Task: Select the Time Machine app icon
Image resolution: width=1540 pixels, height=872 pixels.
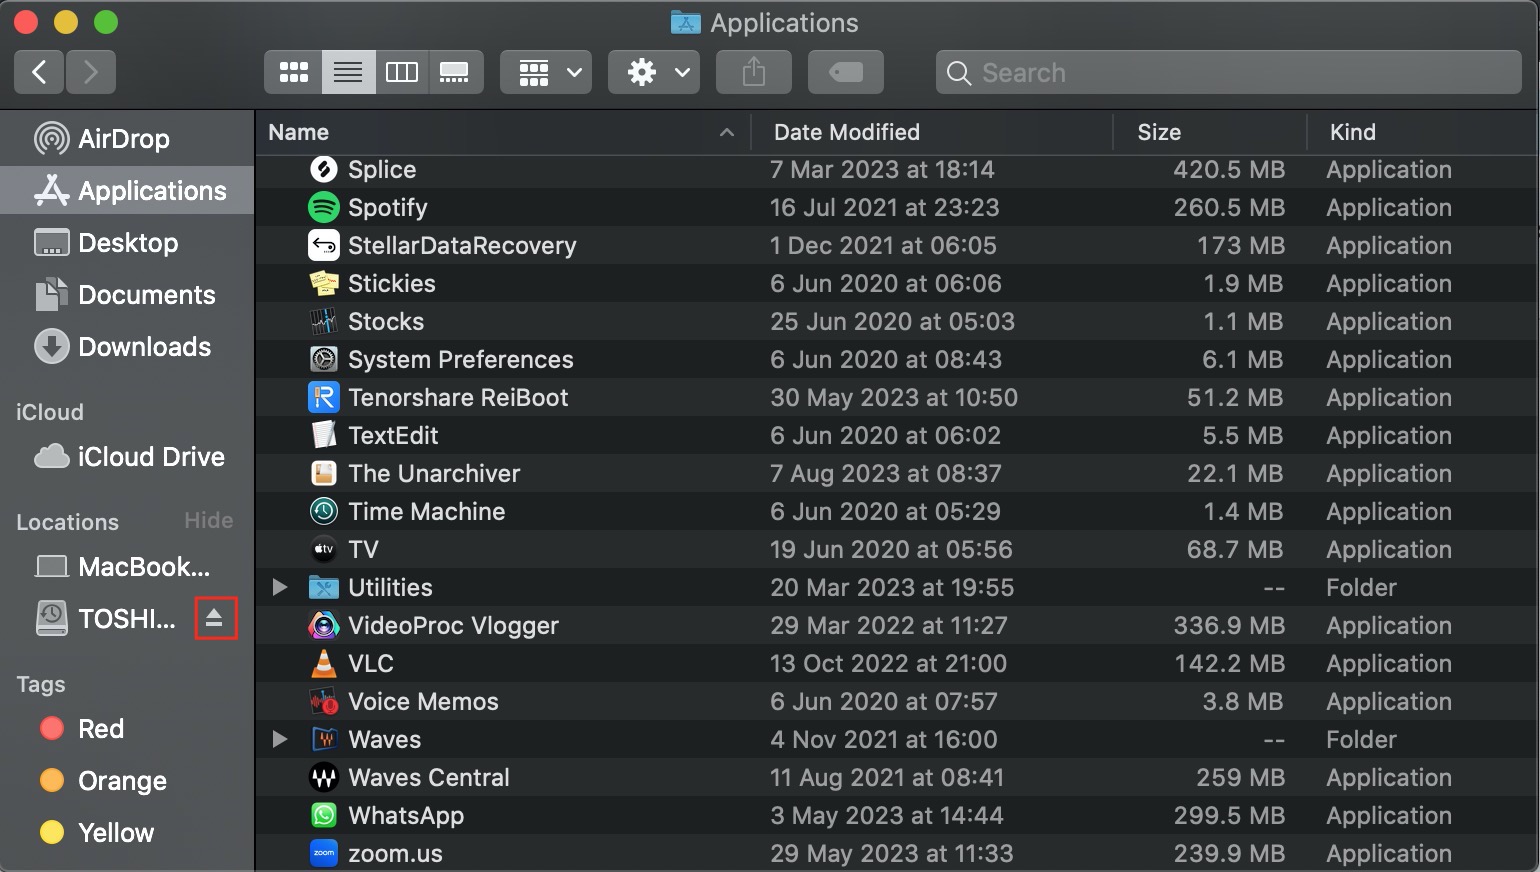Action: coord(323,511)
